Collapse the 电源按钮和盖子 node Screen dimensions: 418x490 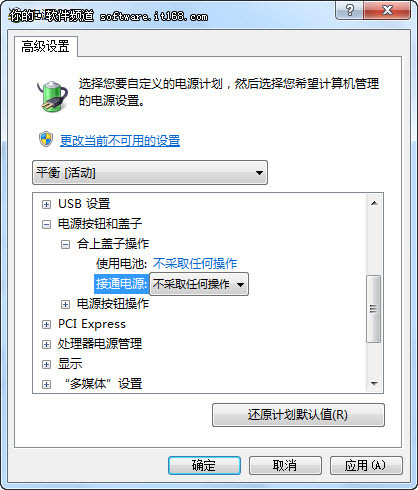[47, 224]
